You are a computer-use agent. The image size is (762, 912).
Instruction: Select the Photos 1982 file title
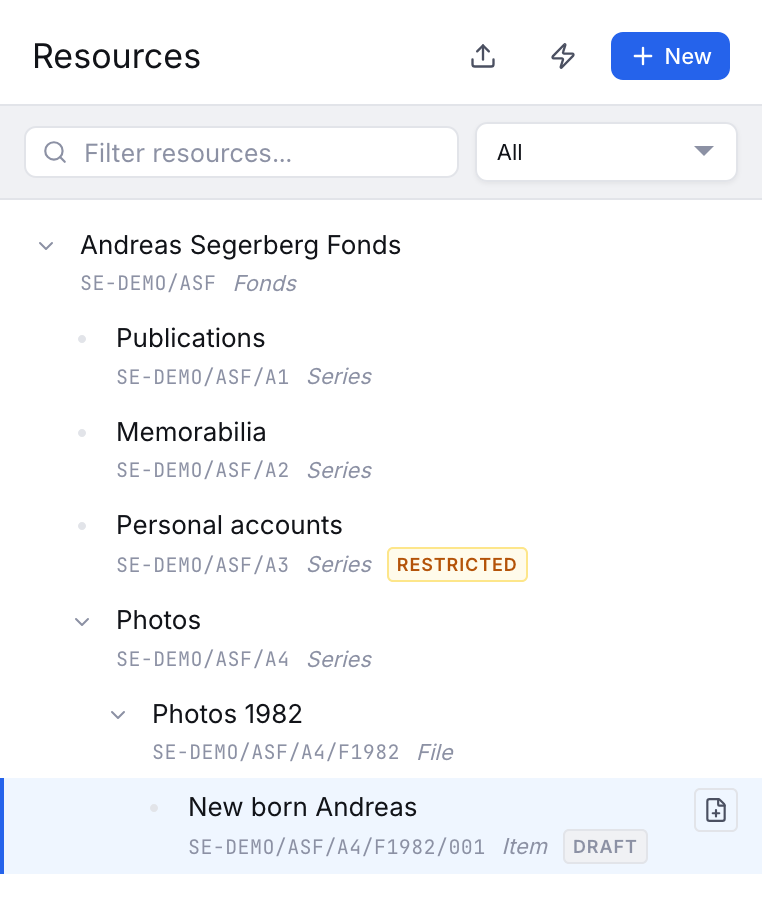(x=227, y=714)
